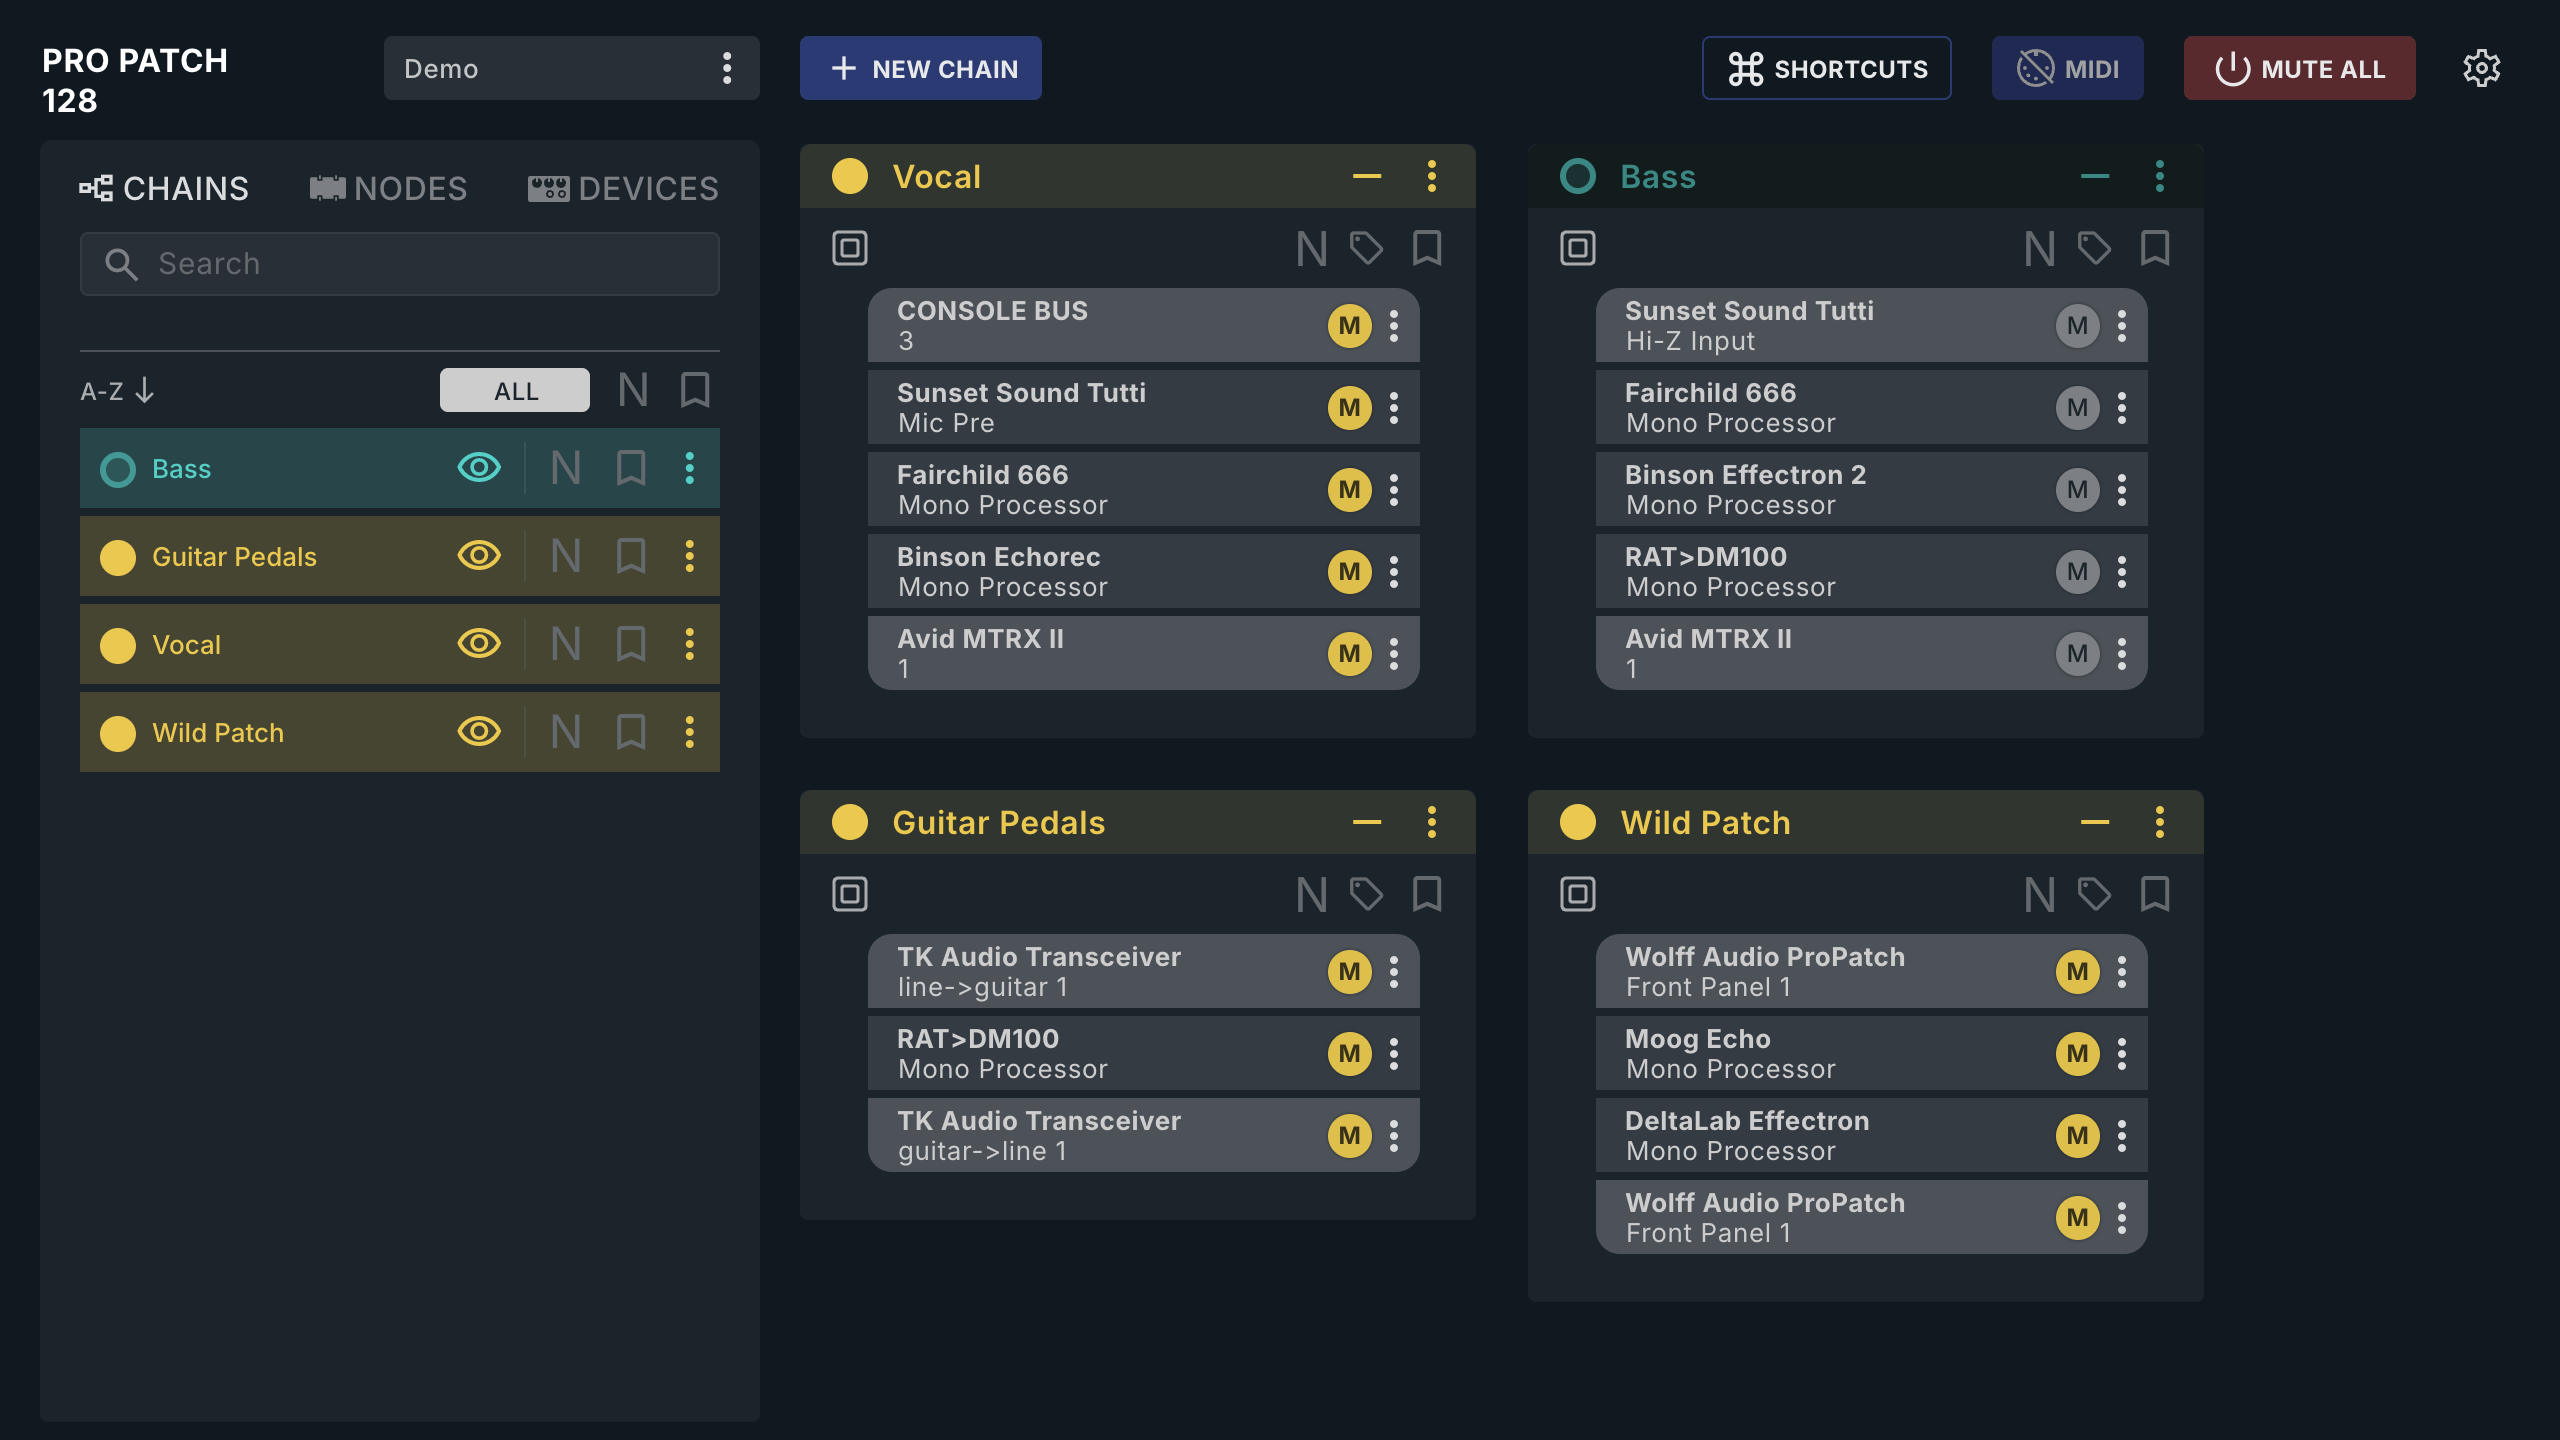Click the N icon in Wild Patch chain toolbar
The height and width of the screenshot is (1440, 2560).
click(2039, 894)
